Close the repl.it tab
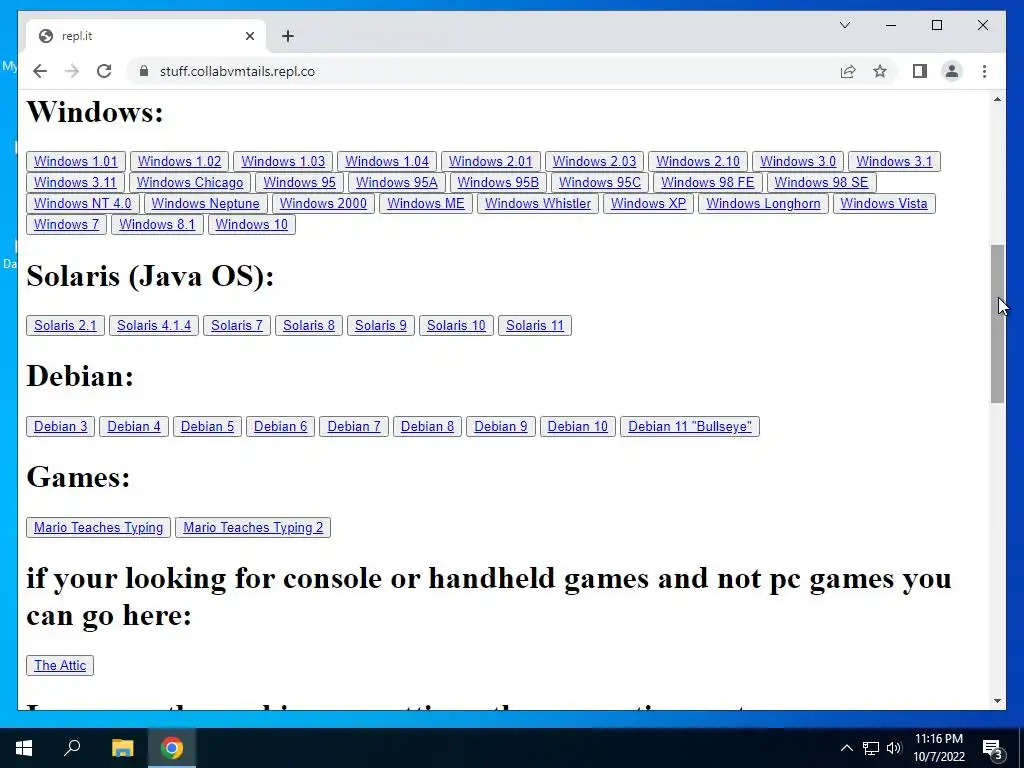The image size is (1024, 768). click(249, 36)
